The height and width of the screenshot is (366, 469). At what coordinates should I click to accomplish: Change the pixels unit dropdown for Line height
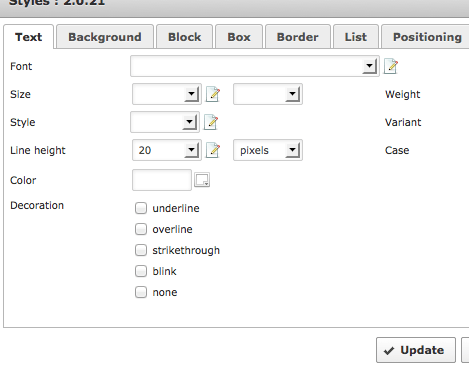click(x=268, y=150)
